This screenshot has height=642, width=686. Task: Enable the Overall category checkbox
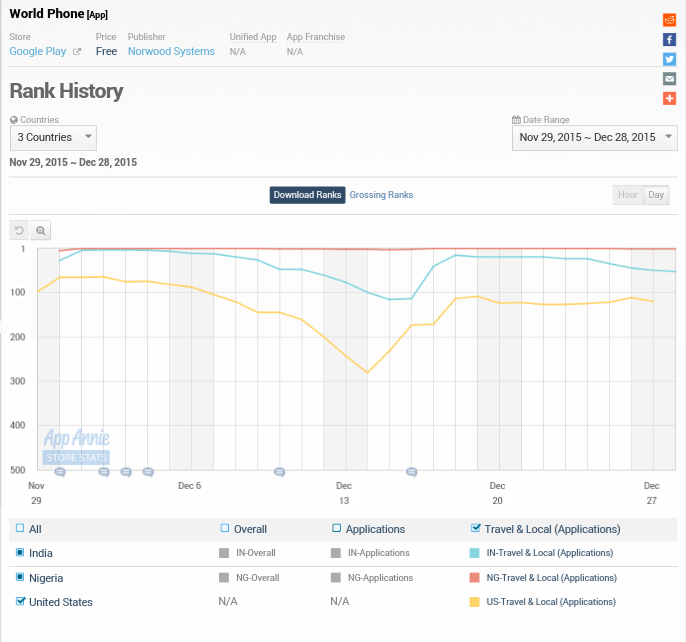(x=225, y=529)
